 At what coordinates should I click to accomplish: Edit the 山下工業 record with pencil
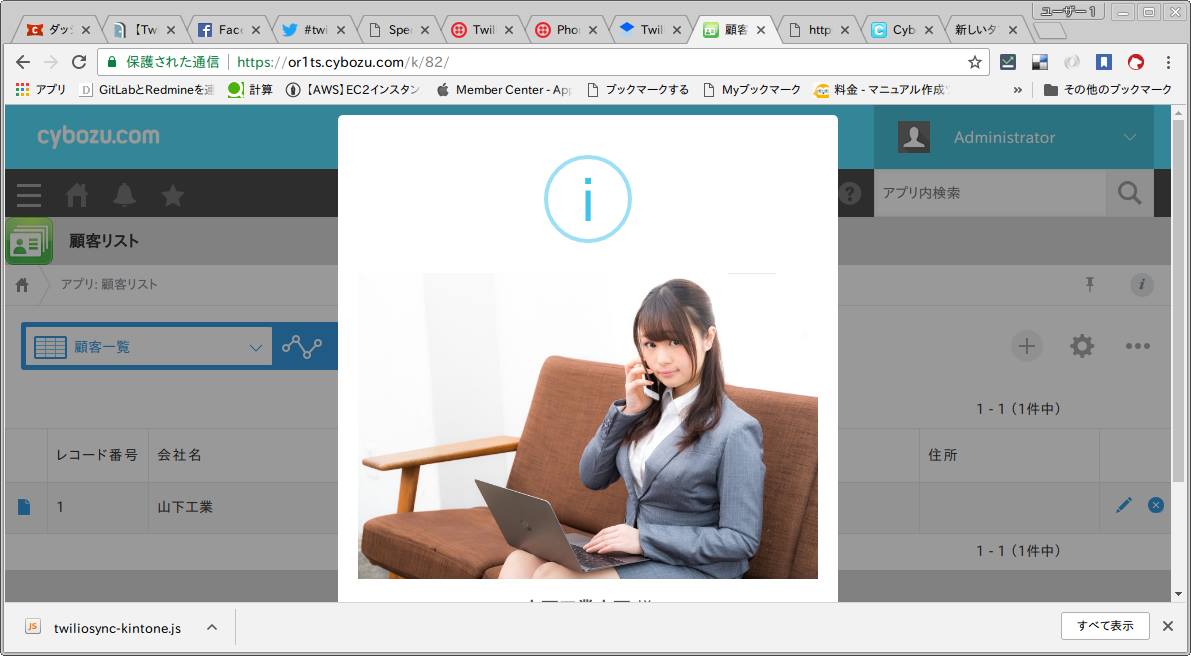(x=1124, y=505)
